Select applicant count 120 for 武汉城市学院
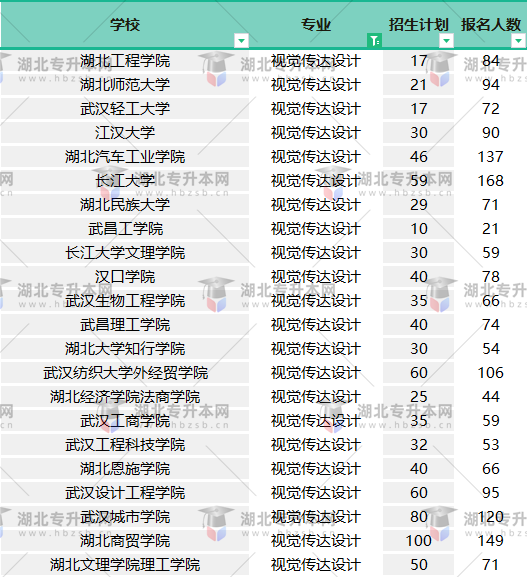The height and width of the screenshot is (577, 527). click(x=491, y=517)
